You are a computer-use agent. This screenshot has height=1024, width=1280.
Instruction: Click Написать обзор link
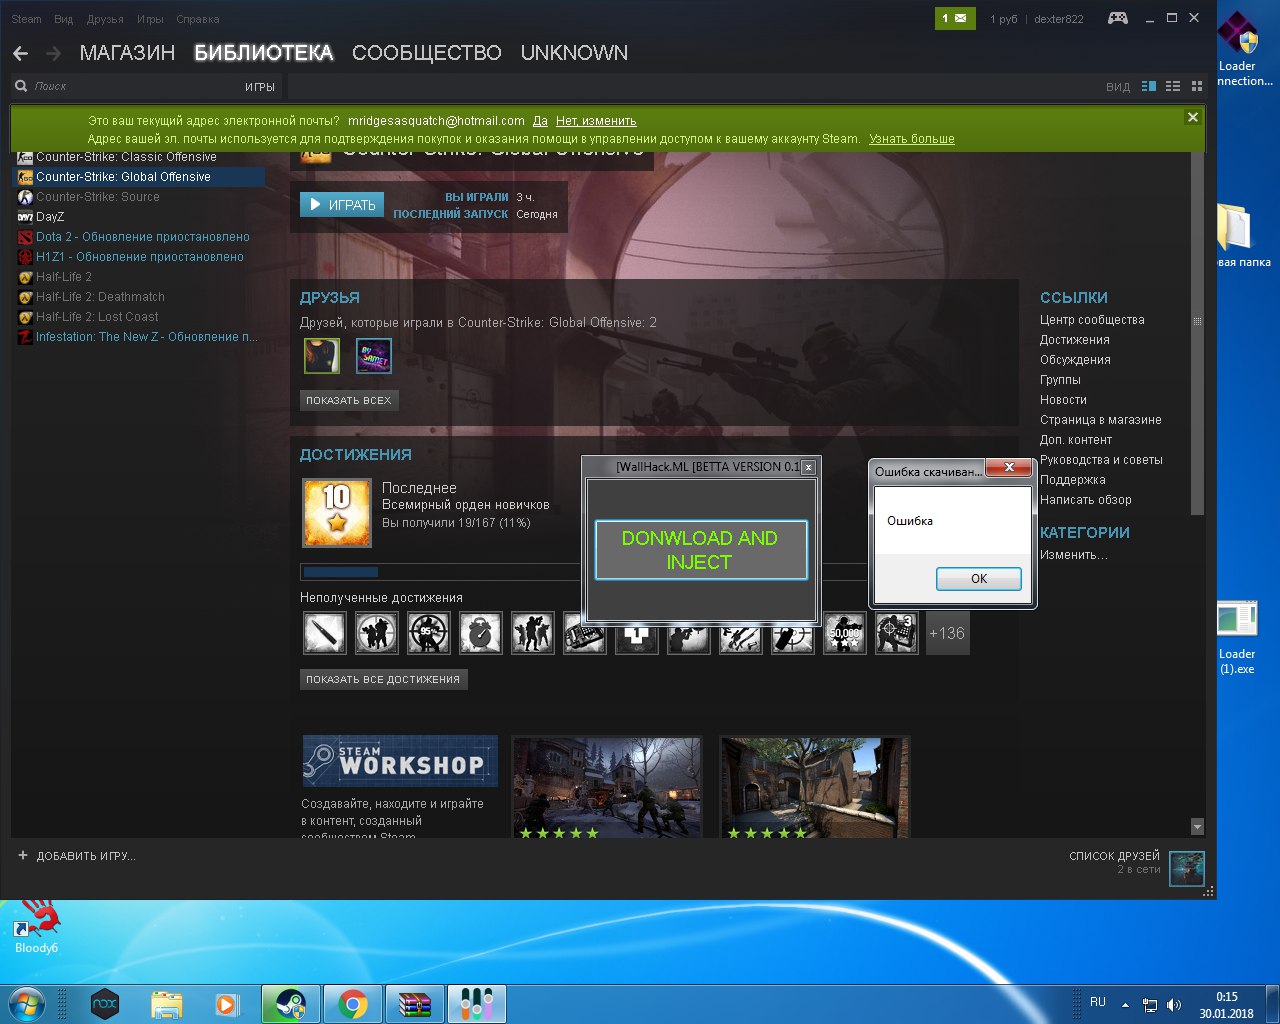(1086, 500)
